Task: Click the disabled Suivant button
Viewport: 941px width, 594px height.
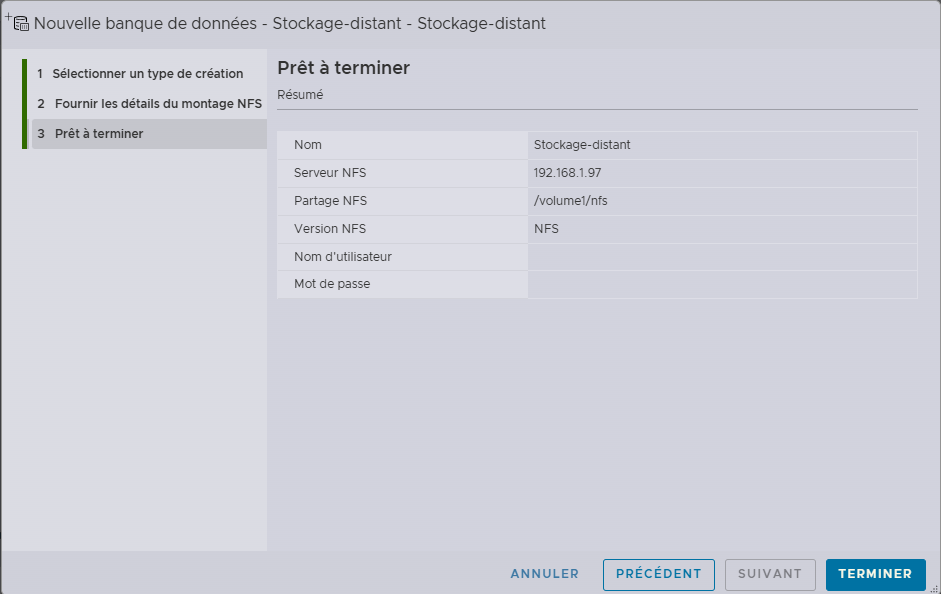Action: pos(770,574)
